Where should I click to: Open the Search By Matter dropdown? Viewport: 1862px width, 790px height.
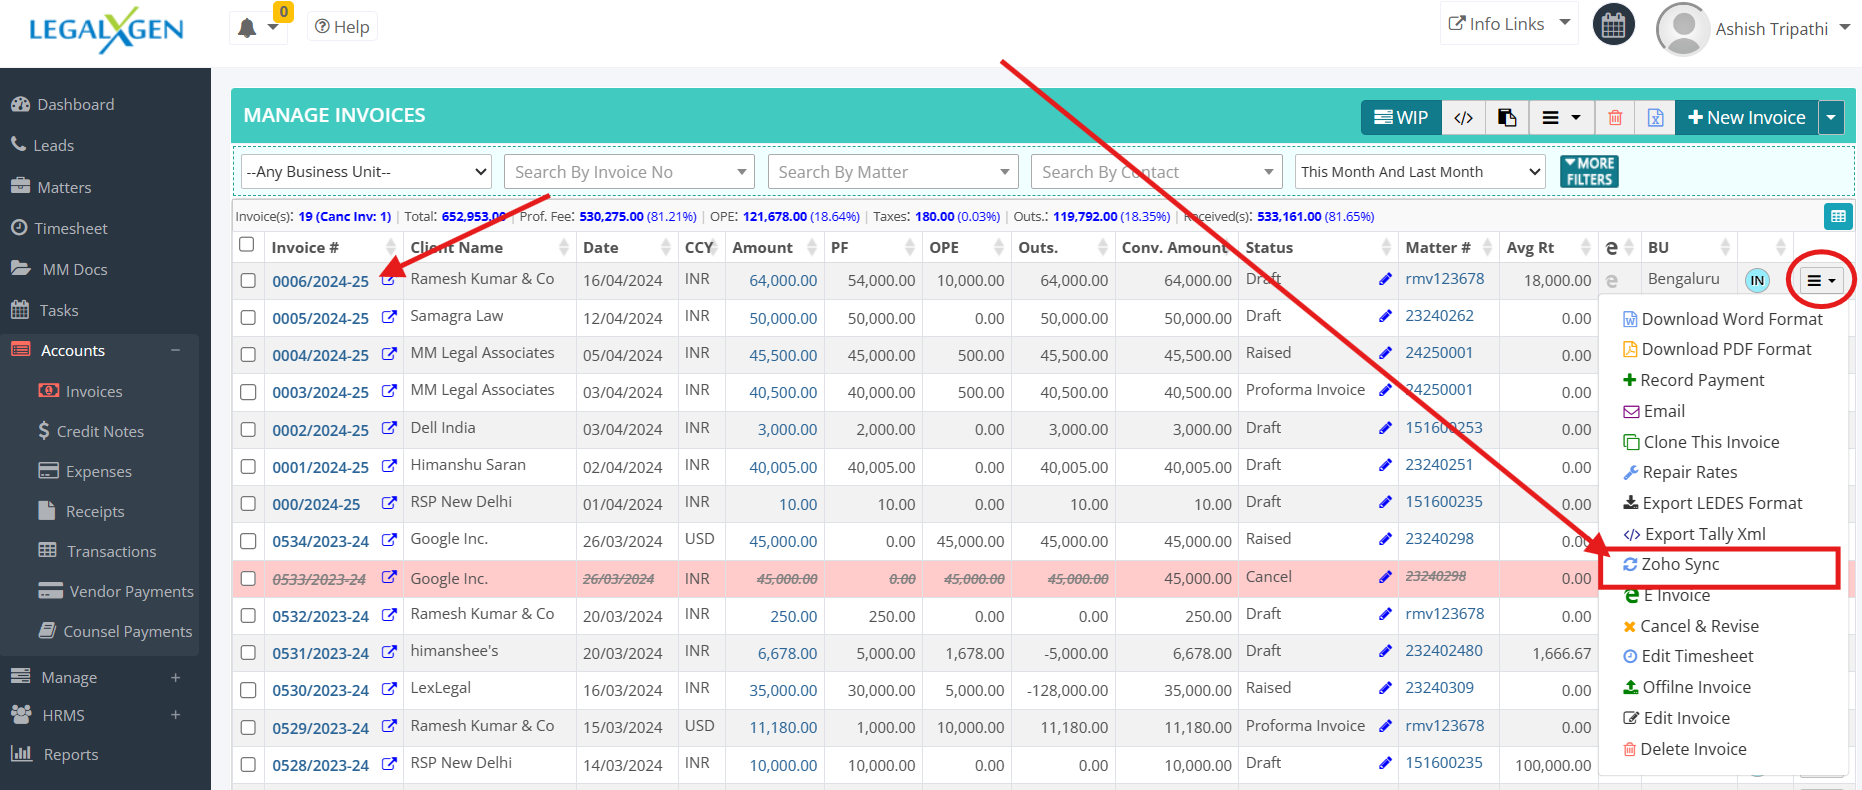pyautogui.click(x=892, y=172)
